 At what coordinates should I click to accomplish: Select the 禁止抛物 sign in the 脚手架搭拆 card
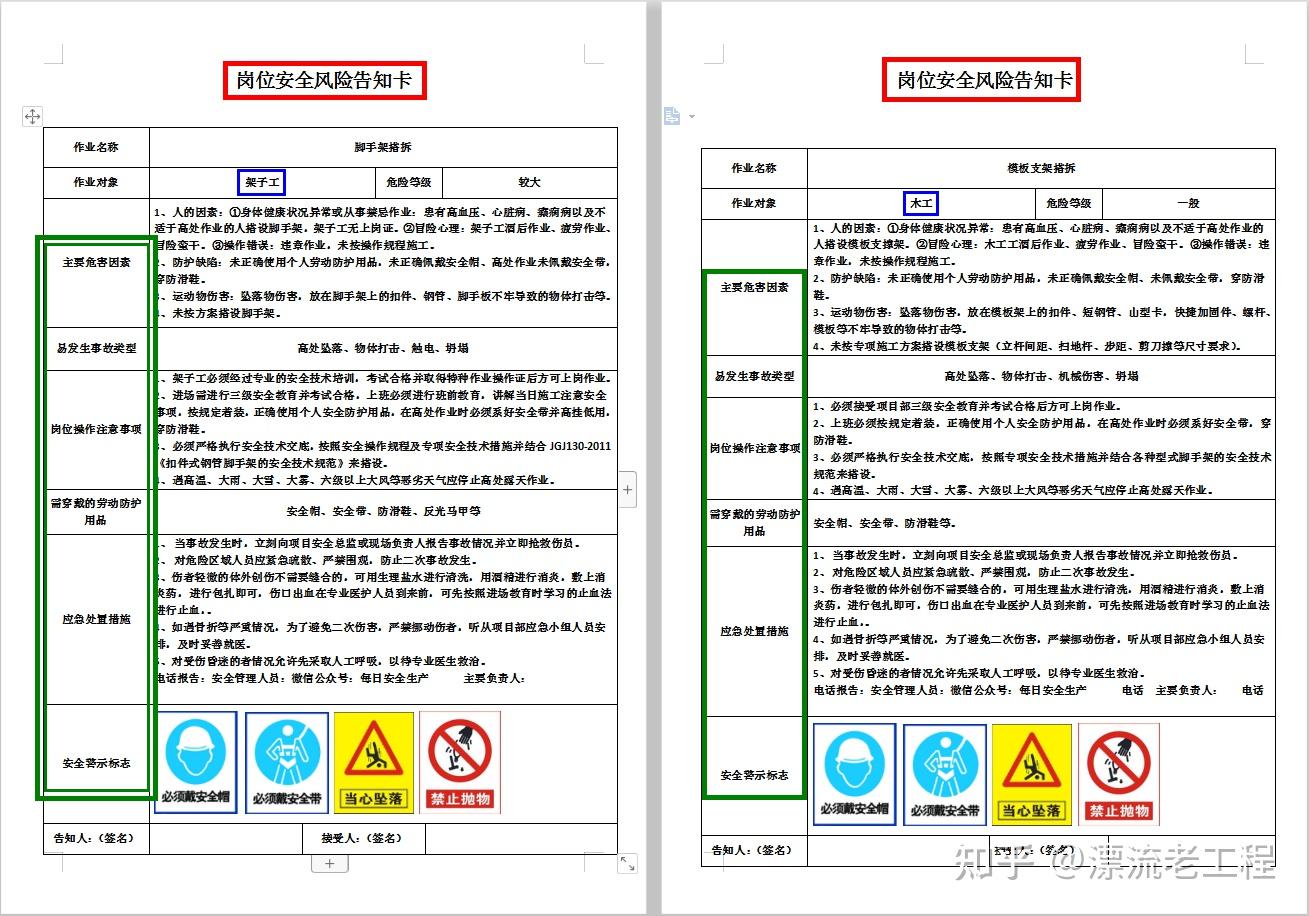point(460,762)
